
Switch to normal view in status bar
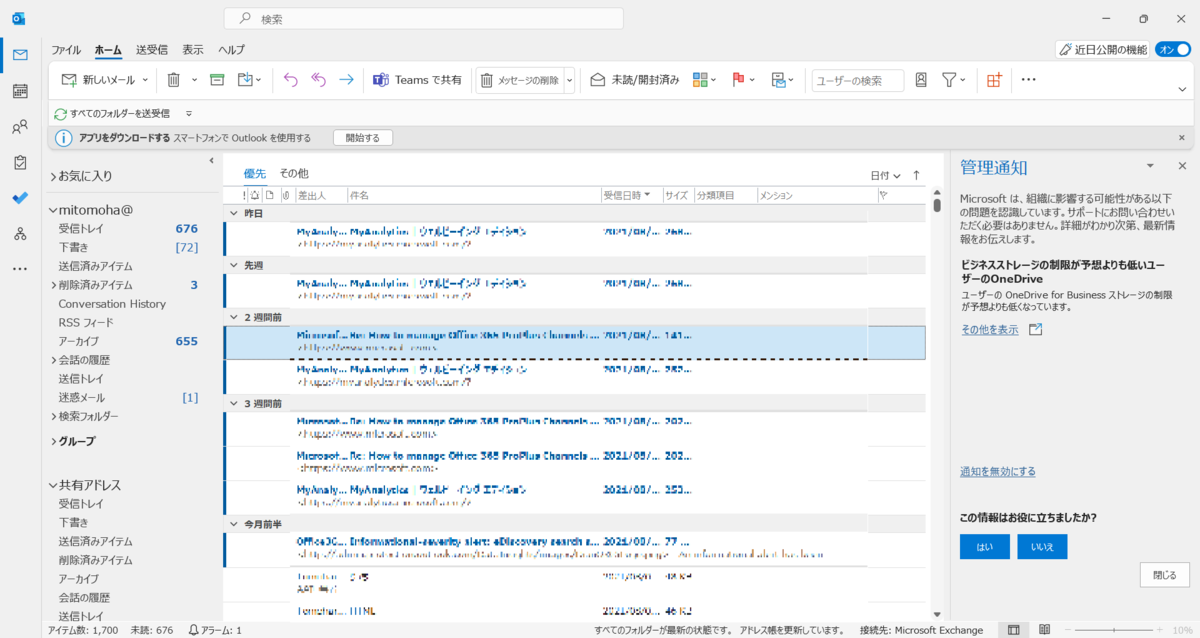tap(1013, 630)
